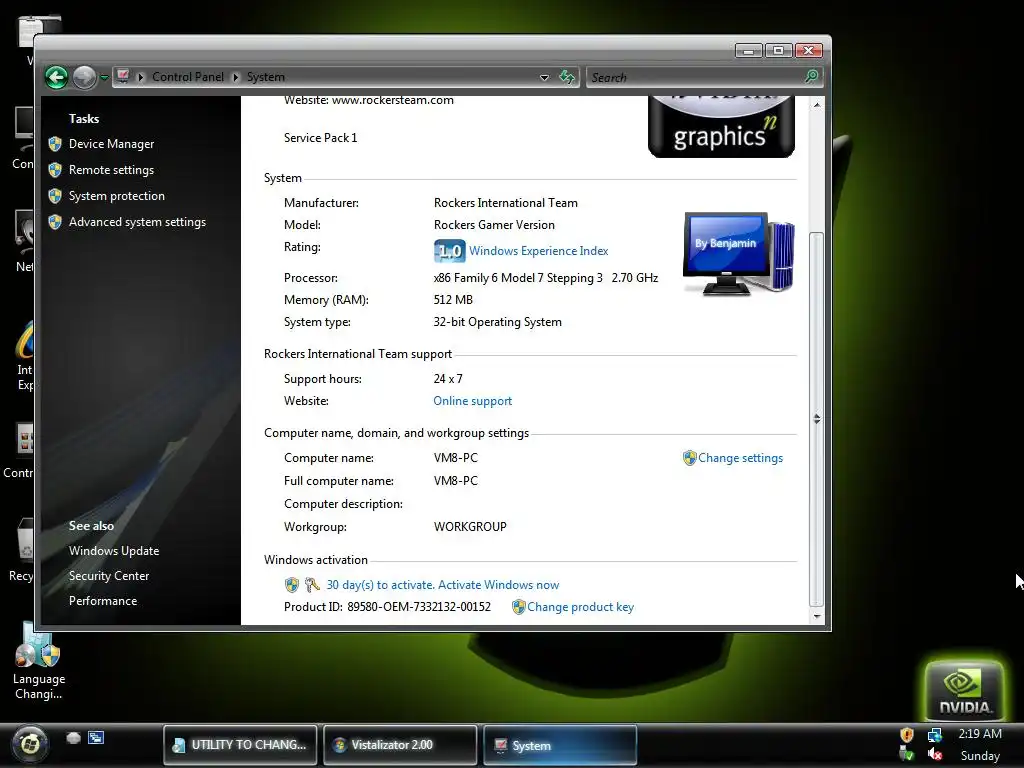The height and width of the screenshot is (768, 1024).
Task: Select System in the address breadcrumb
Action: point(266,76)
